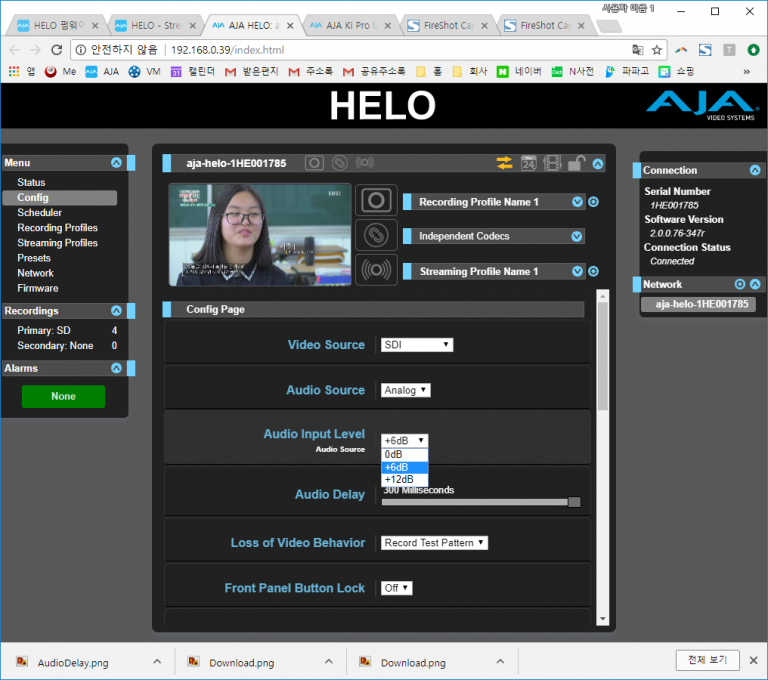Viewport: 768px width, 680px height.
Task: Click the video preview thumbnail
Action: (x=260, y=235)
